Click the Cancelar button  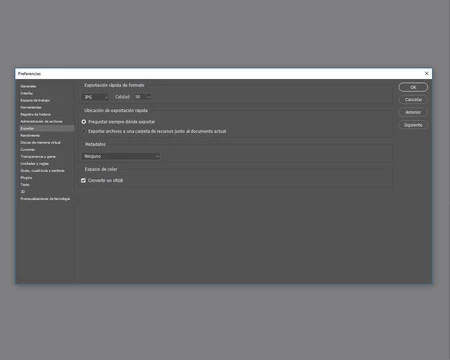413,99
